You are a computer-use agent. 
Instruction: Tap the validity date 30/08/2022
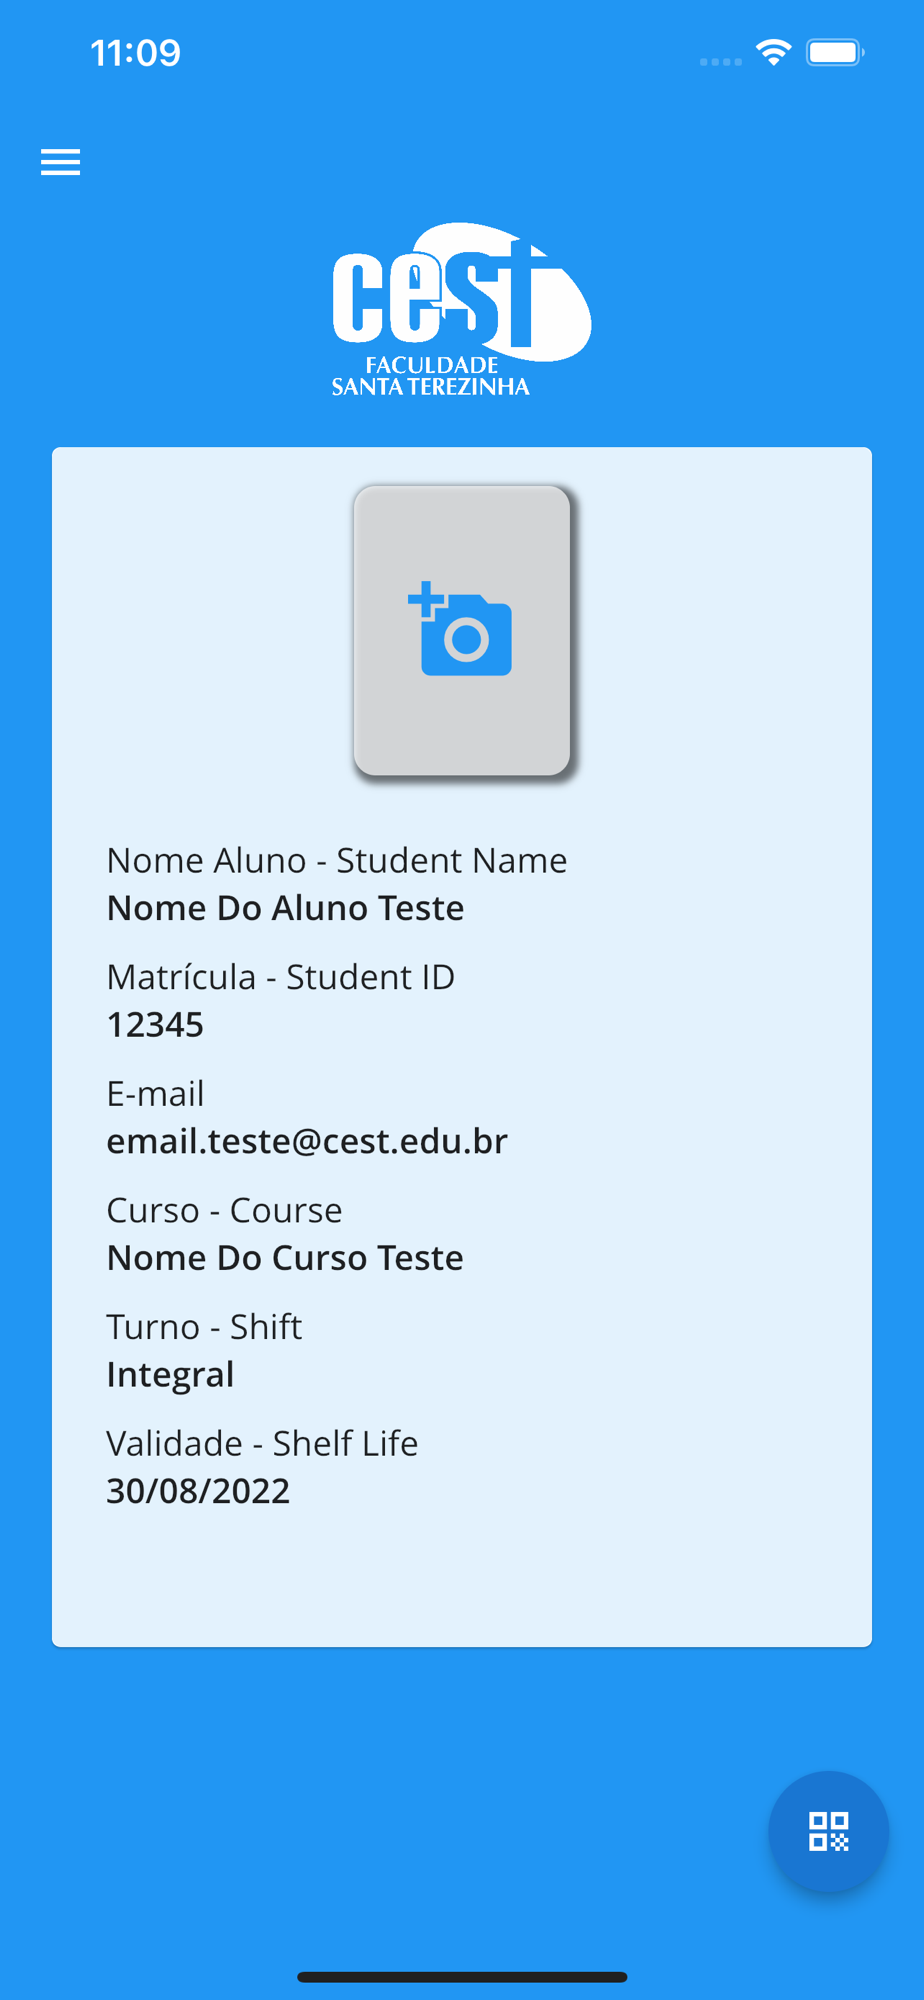(198, 1491)
